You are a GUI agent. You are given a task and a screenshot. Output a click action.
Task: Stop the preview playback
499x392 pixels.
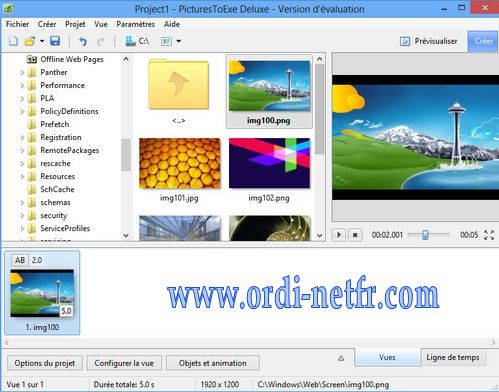[355, 235]
